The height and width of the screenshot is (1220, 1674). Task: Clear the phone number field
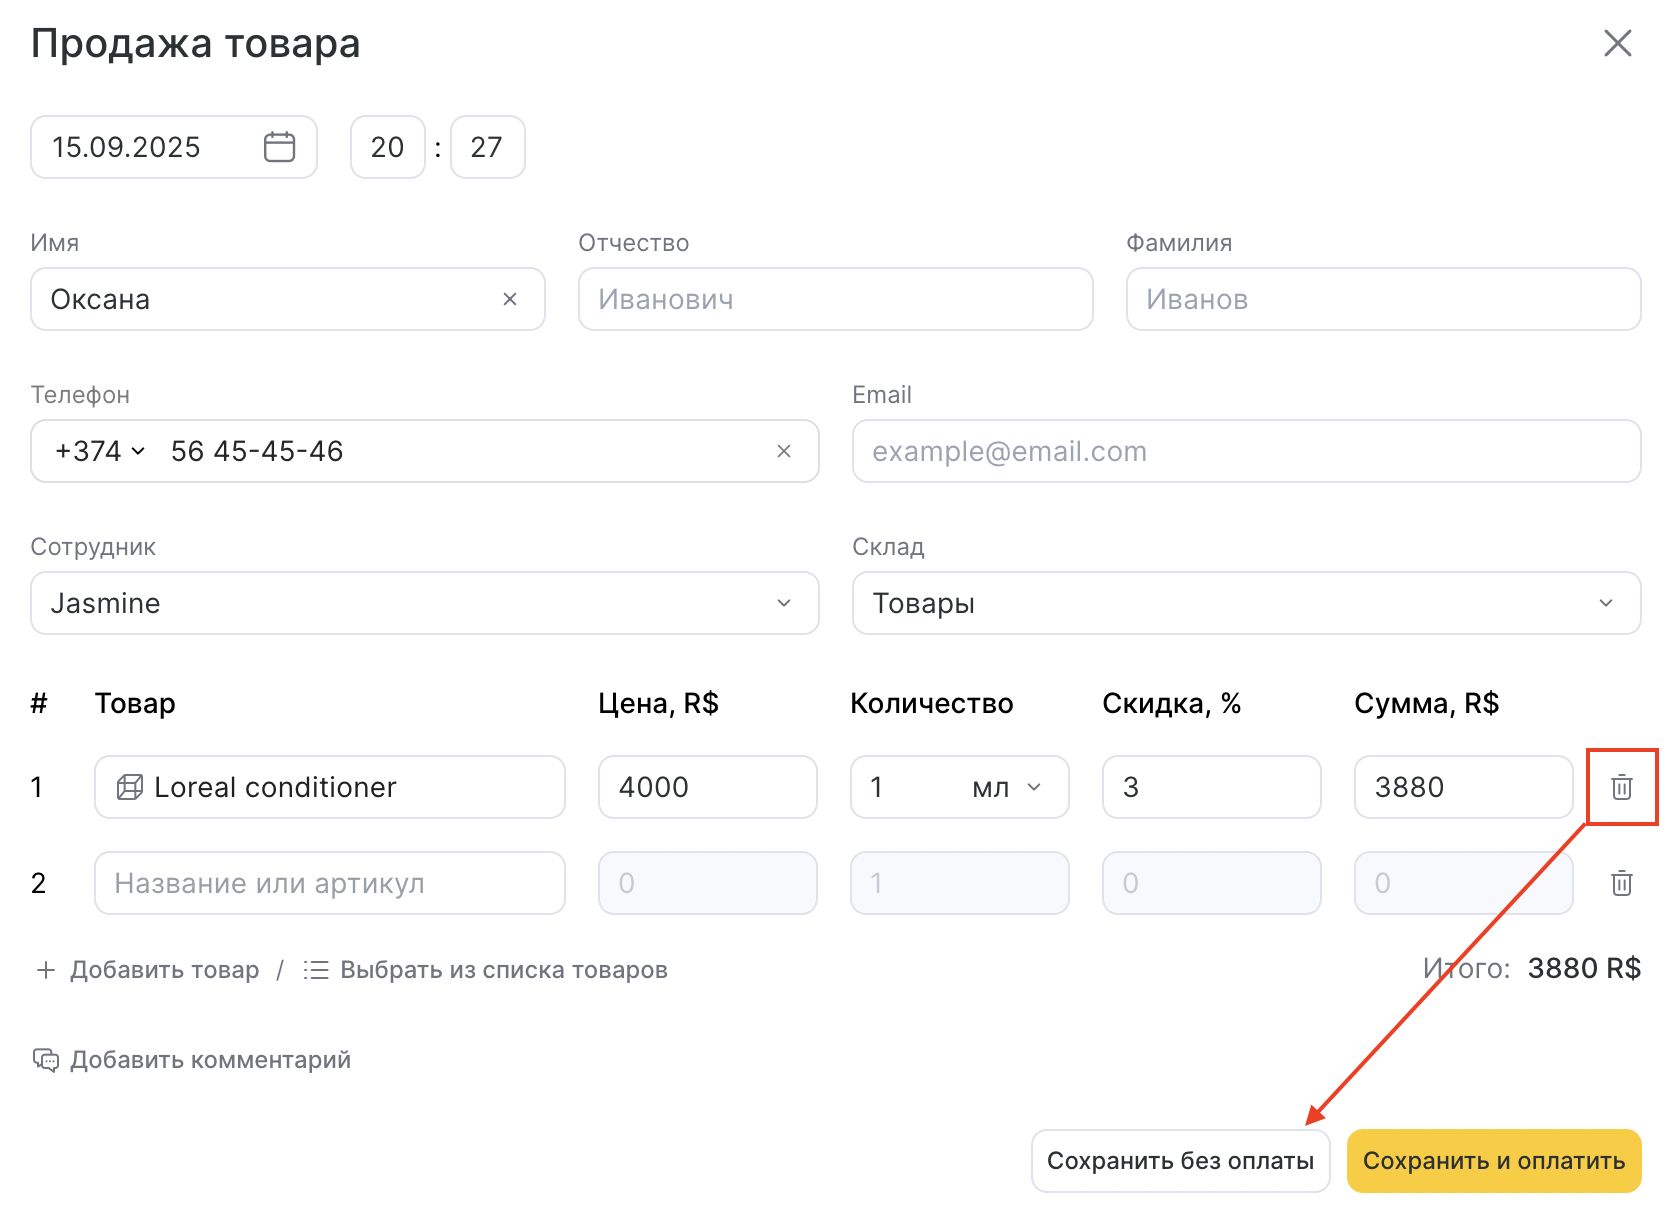pyautogui.click(x=784, y=451)
